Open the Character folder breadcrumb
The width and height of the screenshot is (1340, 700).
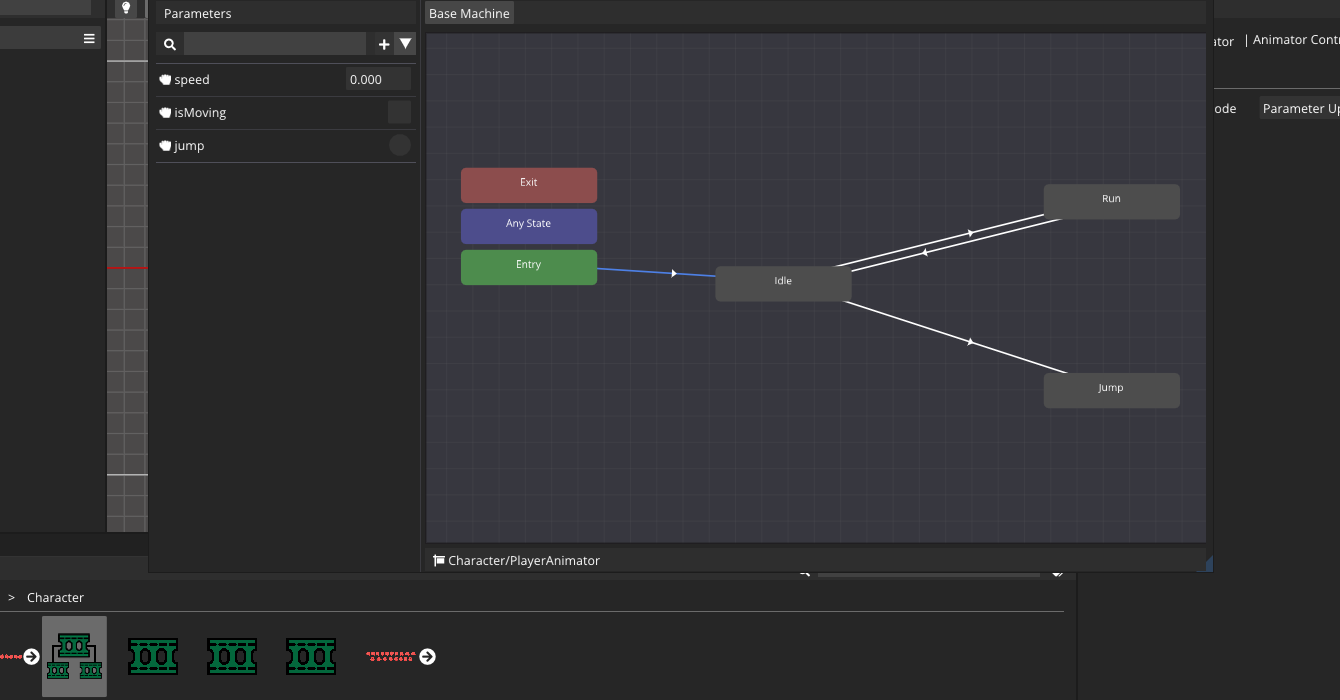(55, 597)
